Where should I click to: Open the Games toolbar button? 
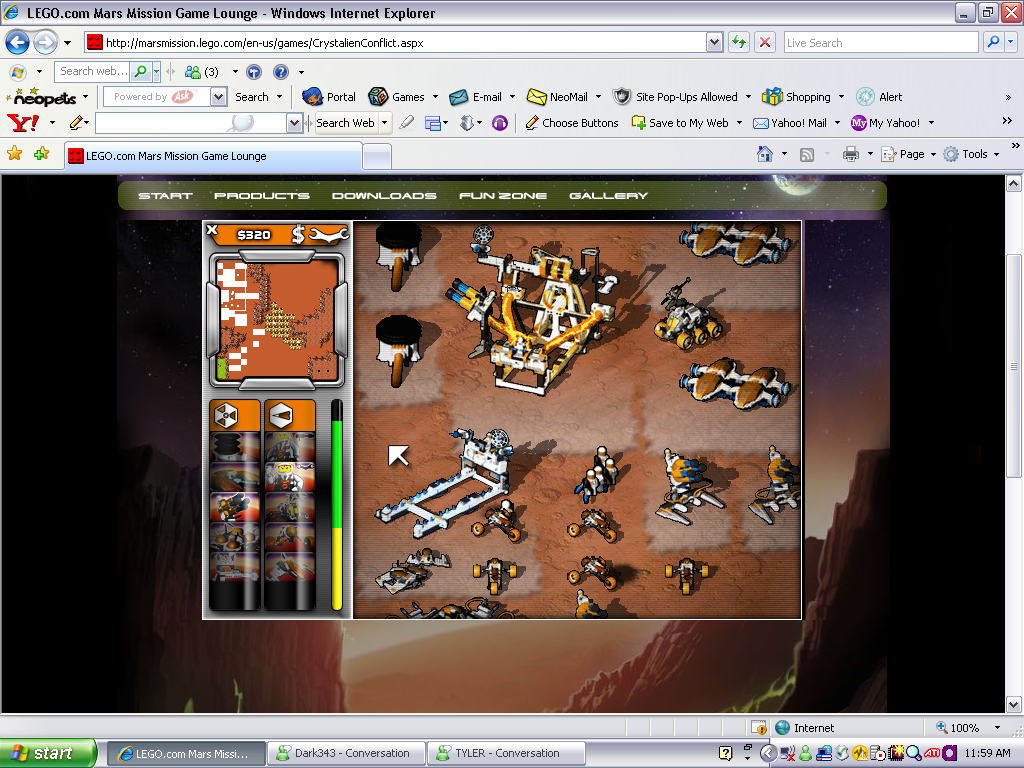396,97
